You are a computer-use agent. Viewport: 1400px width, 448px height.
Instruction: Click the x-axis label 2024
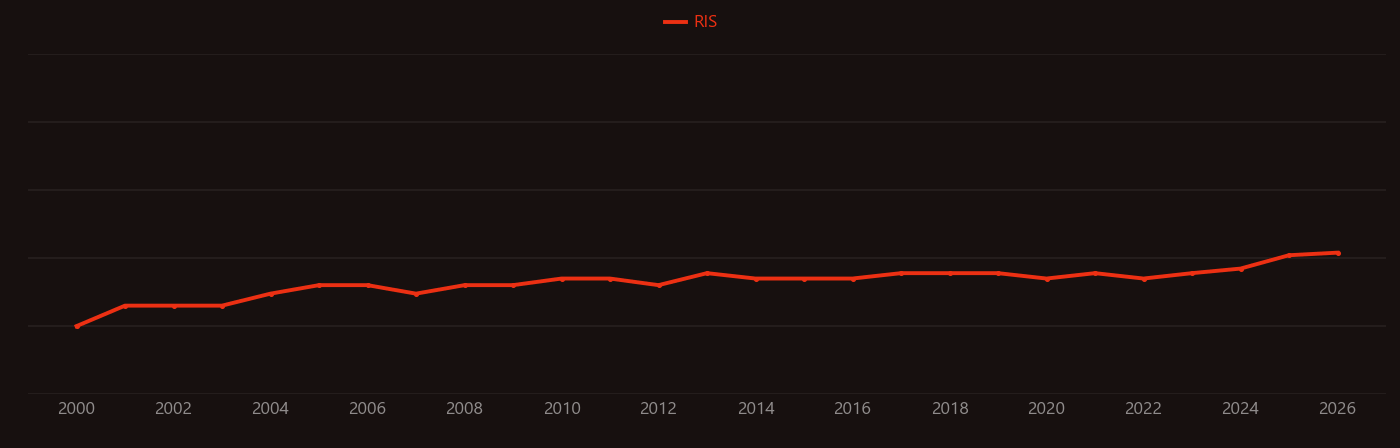click(x=1241, y=409)
